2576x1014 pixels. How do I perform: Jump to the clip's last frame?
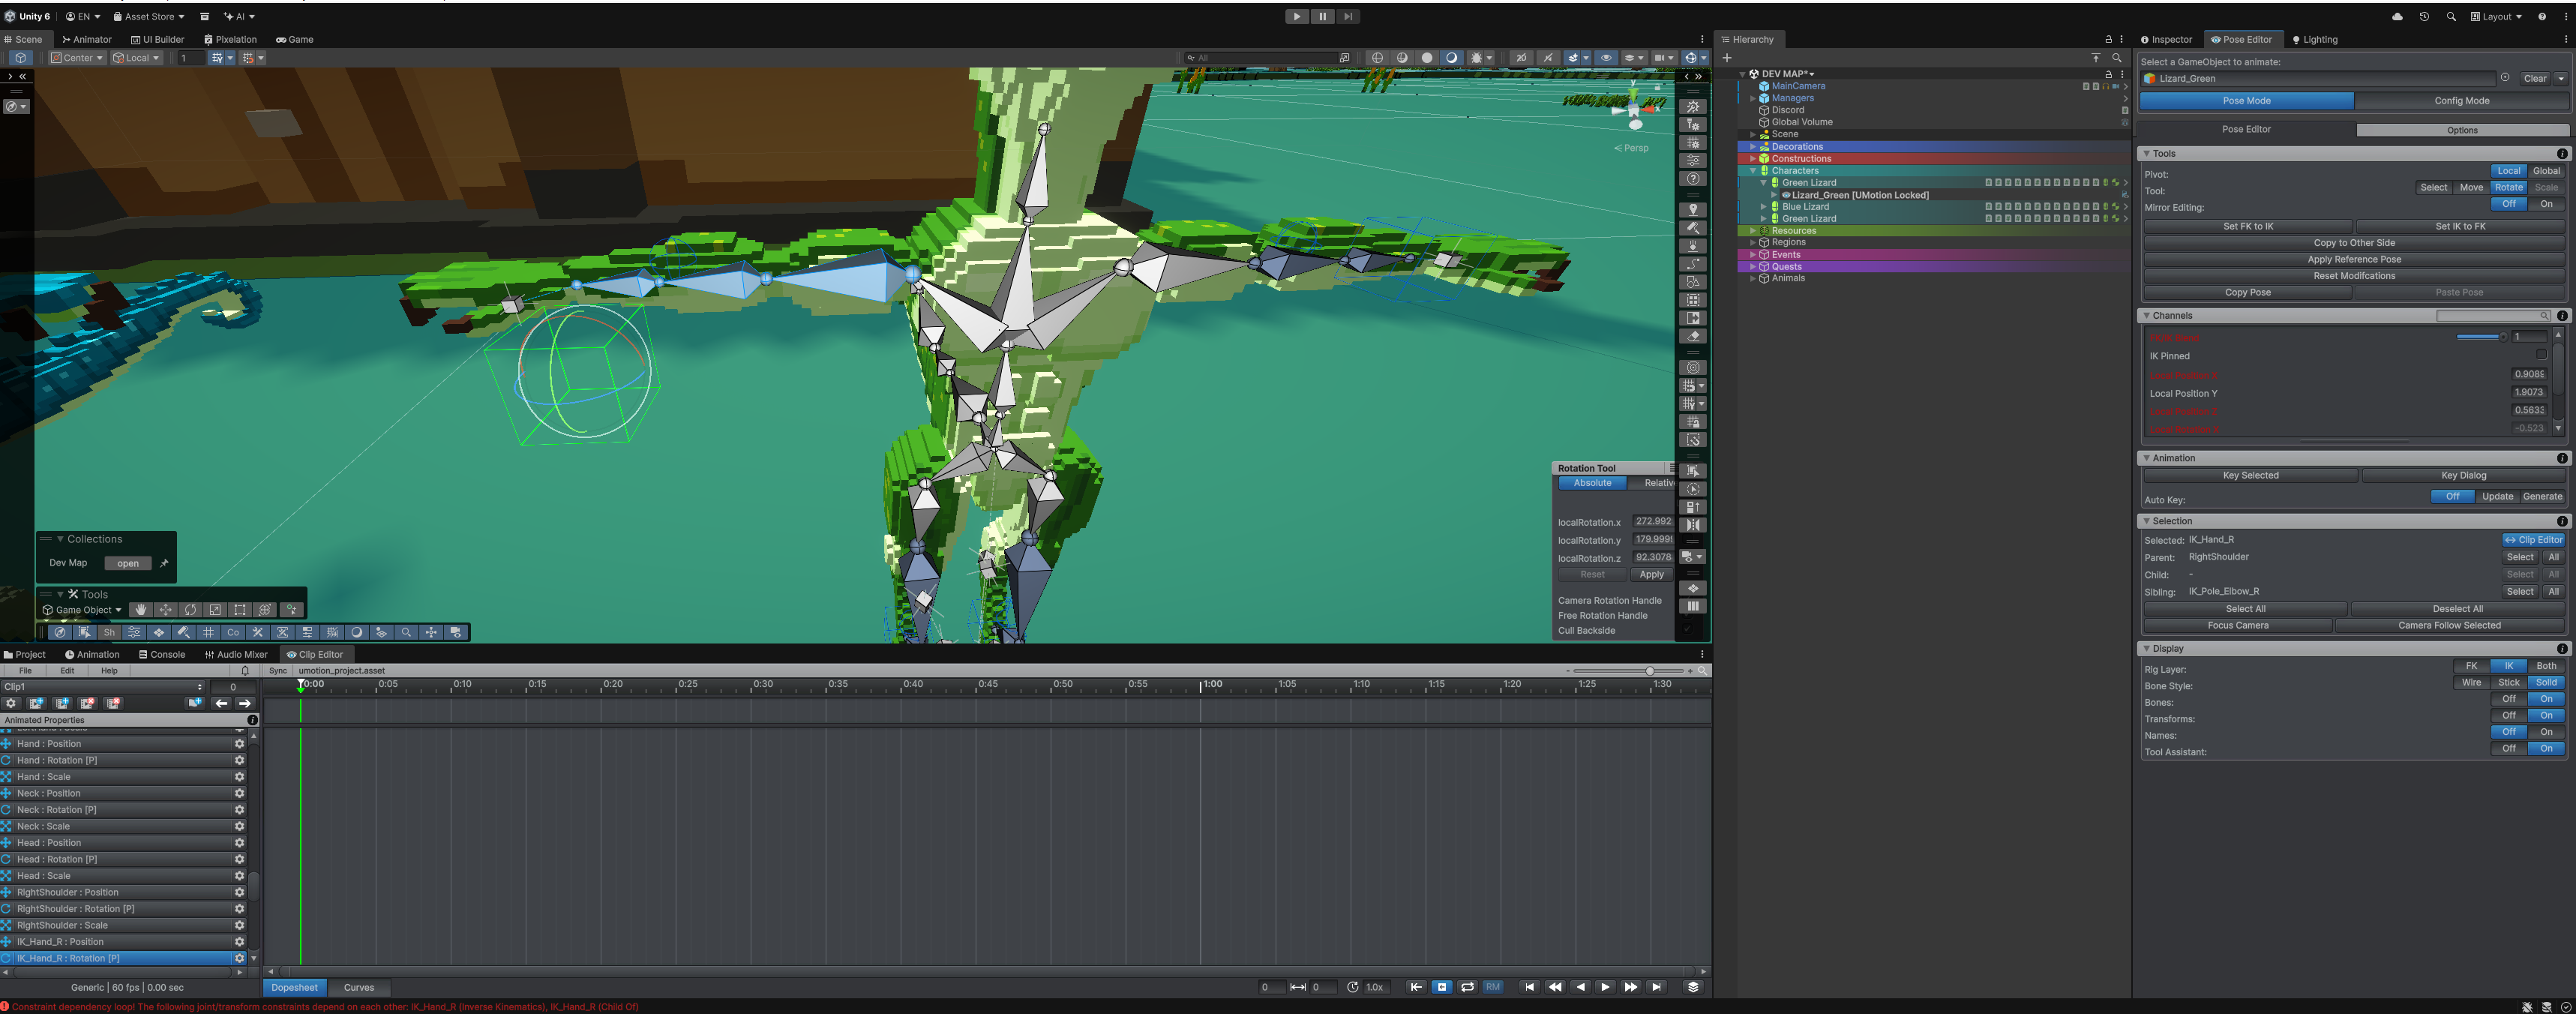1657,987
